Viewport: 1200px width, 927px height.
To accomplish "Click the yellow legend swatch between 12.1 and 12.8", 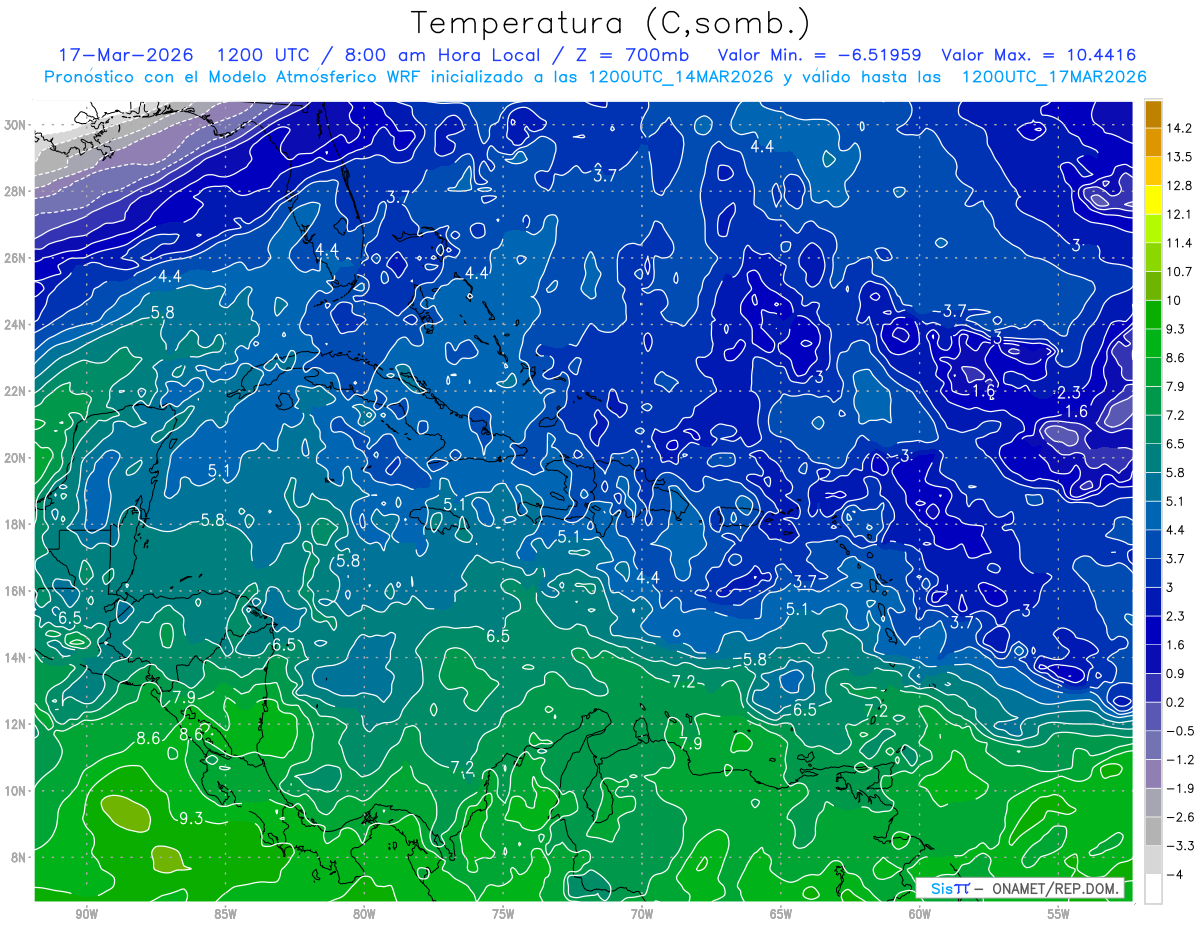I will [1153, 200].
